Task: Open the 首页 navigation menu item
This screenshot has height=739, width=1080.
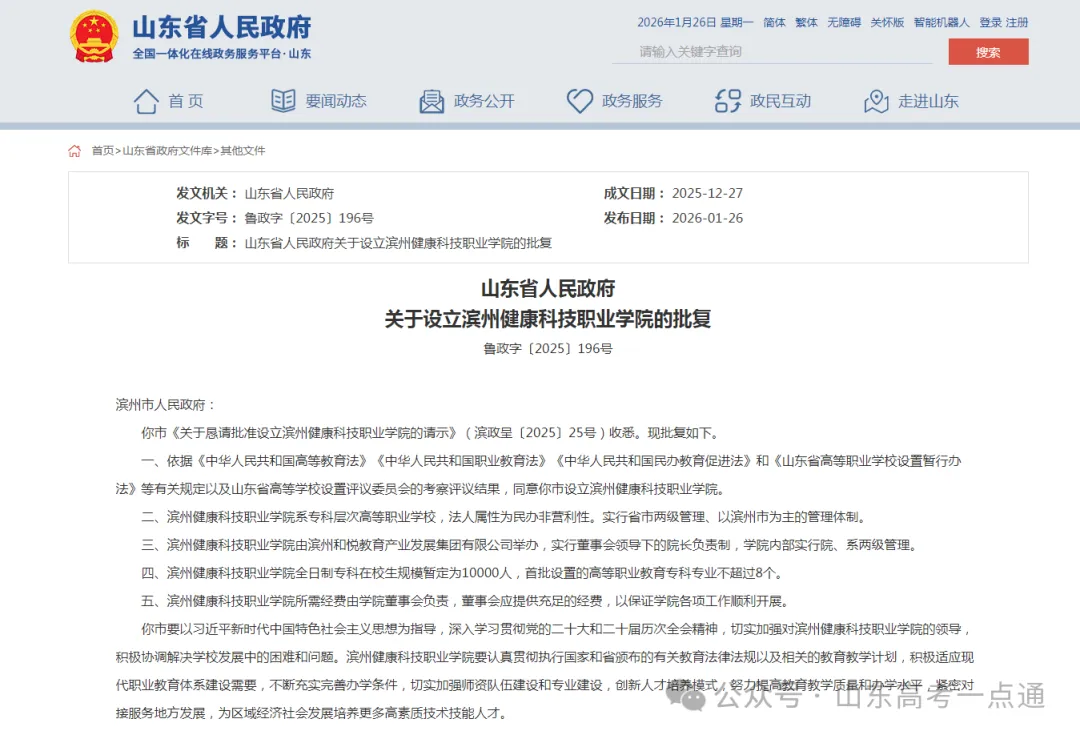Action: click(186, 101)
